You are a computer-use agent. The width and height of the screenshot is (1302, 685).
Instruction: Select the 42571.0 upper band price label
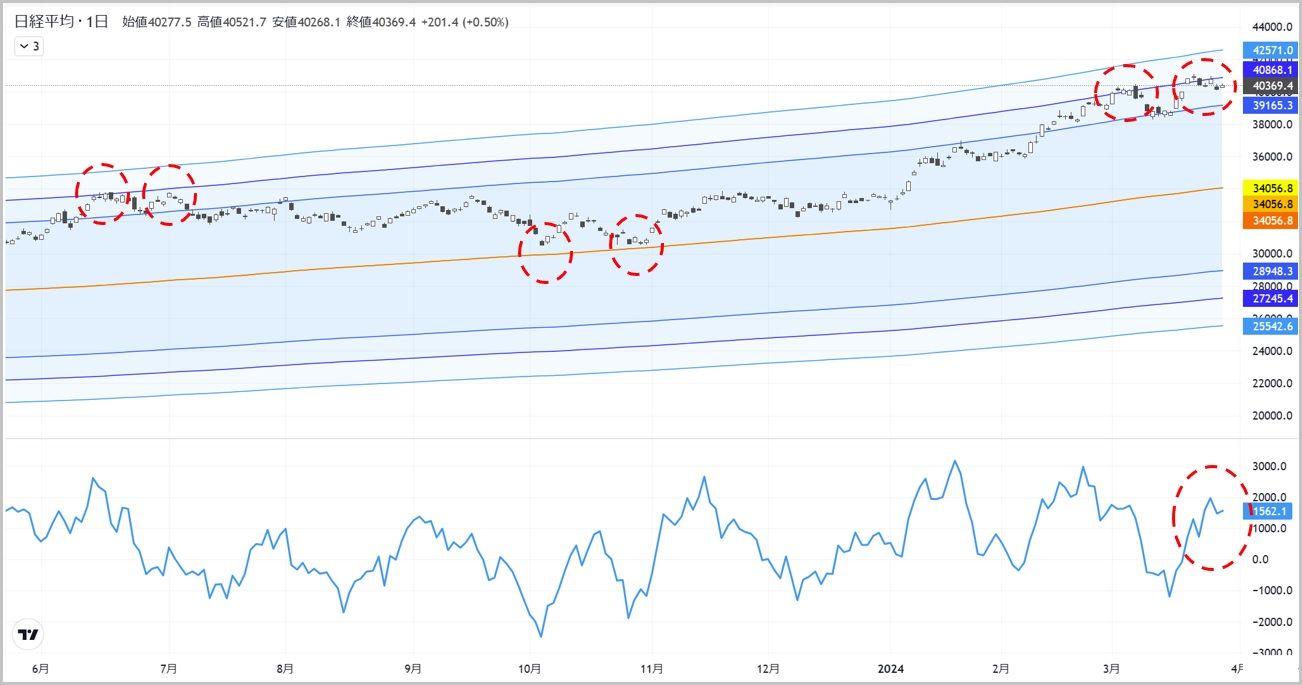point(1268,49)
